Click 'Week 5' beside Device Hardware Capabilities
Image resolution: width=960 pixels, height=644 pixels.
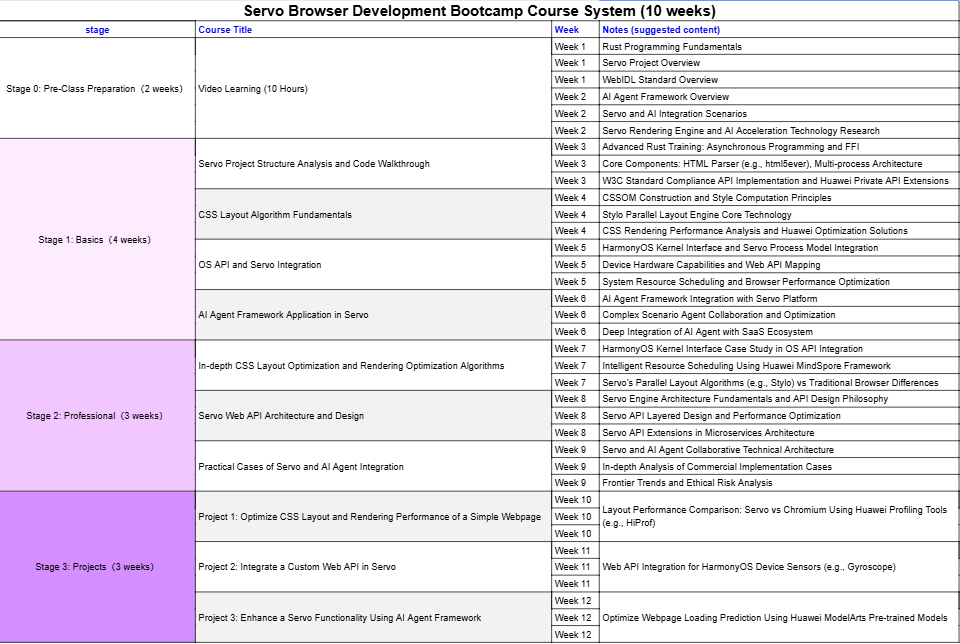[576, 264]
